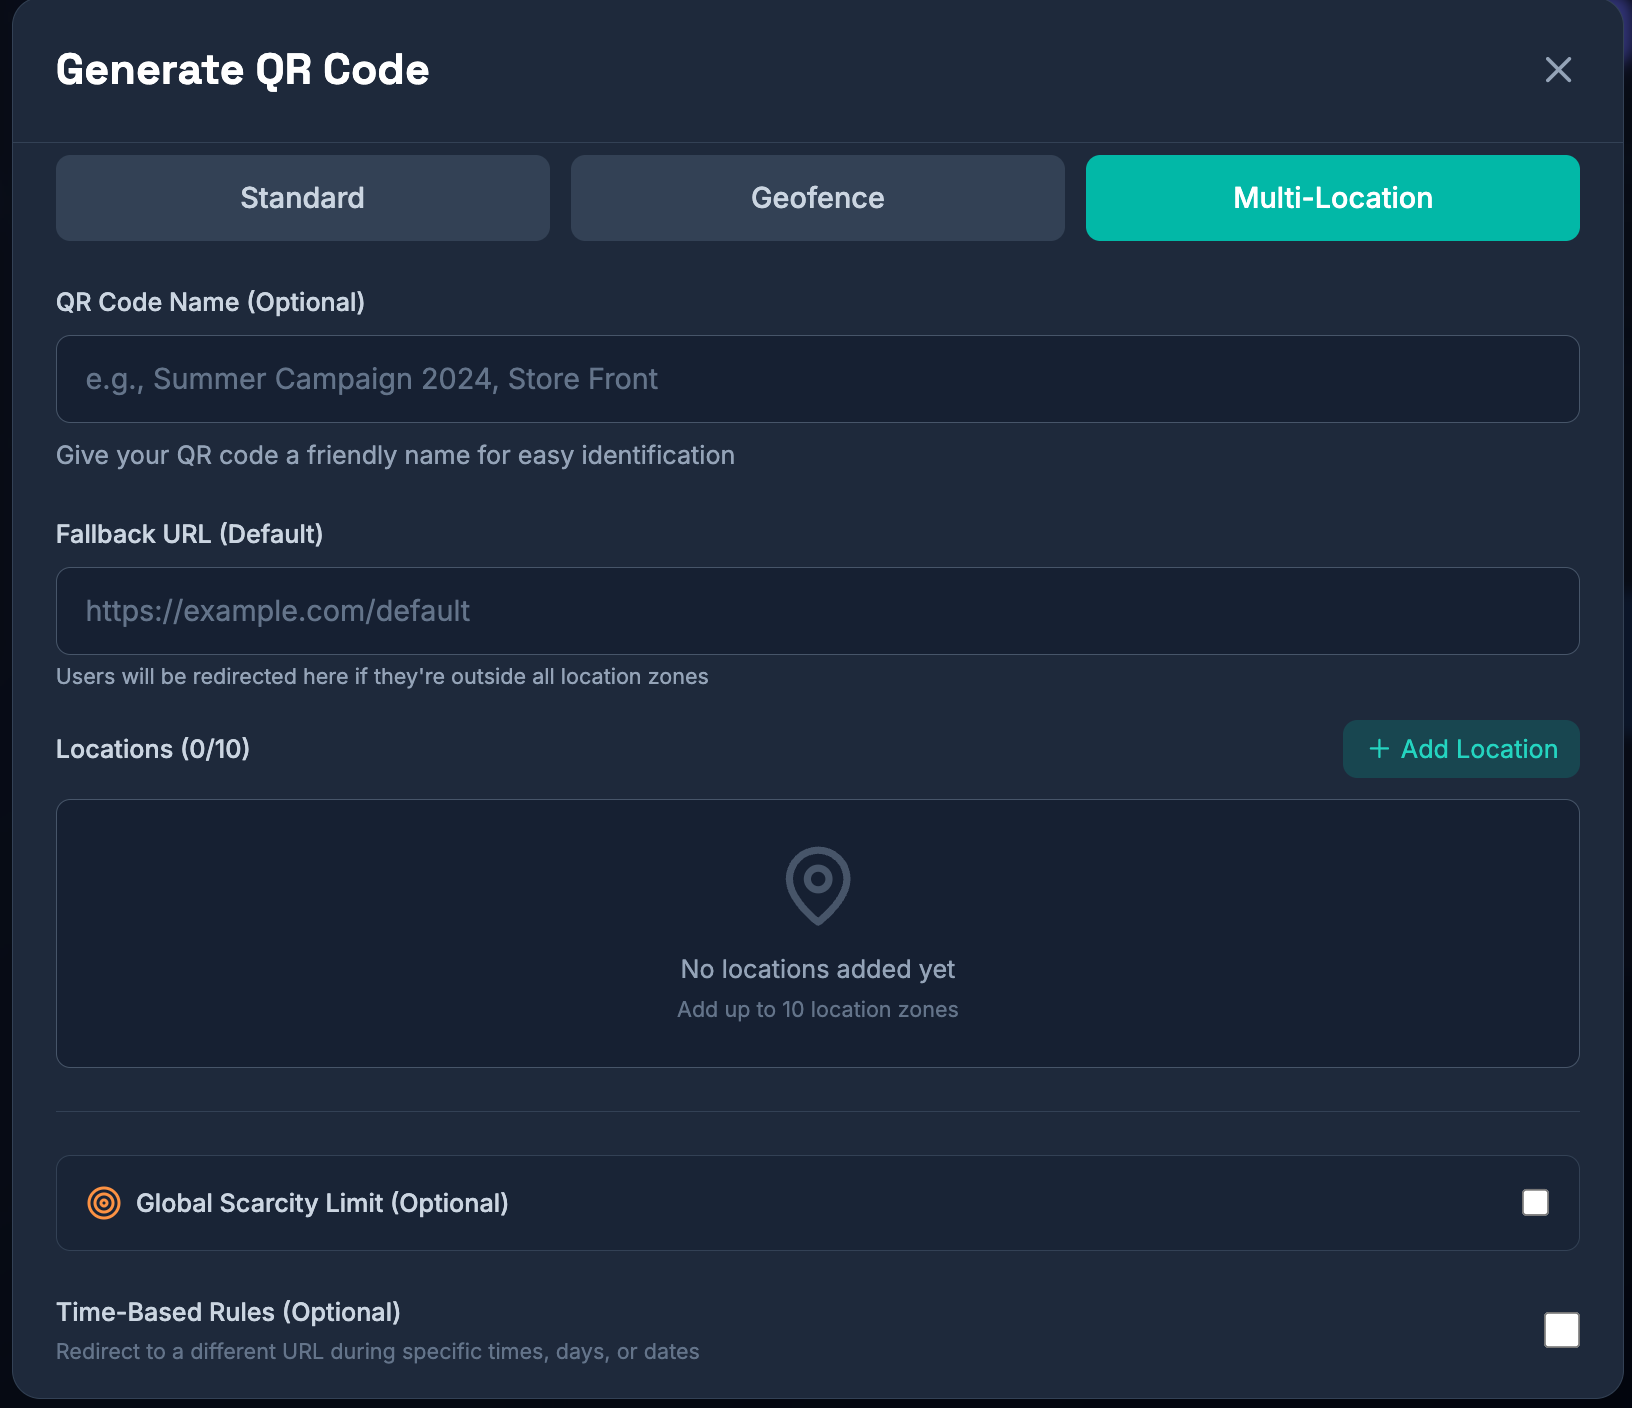
Task: Click into the Fallback URL field
Action: point(817,611)
